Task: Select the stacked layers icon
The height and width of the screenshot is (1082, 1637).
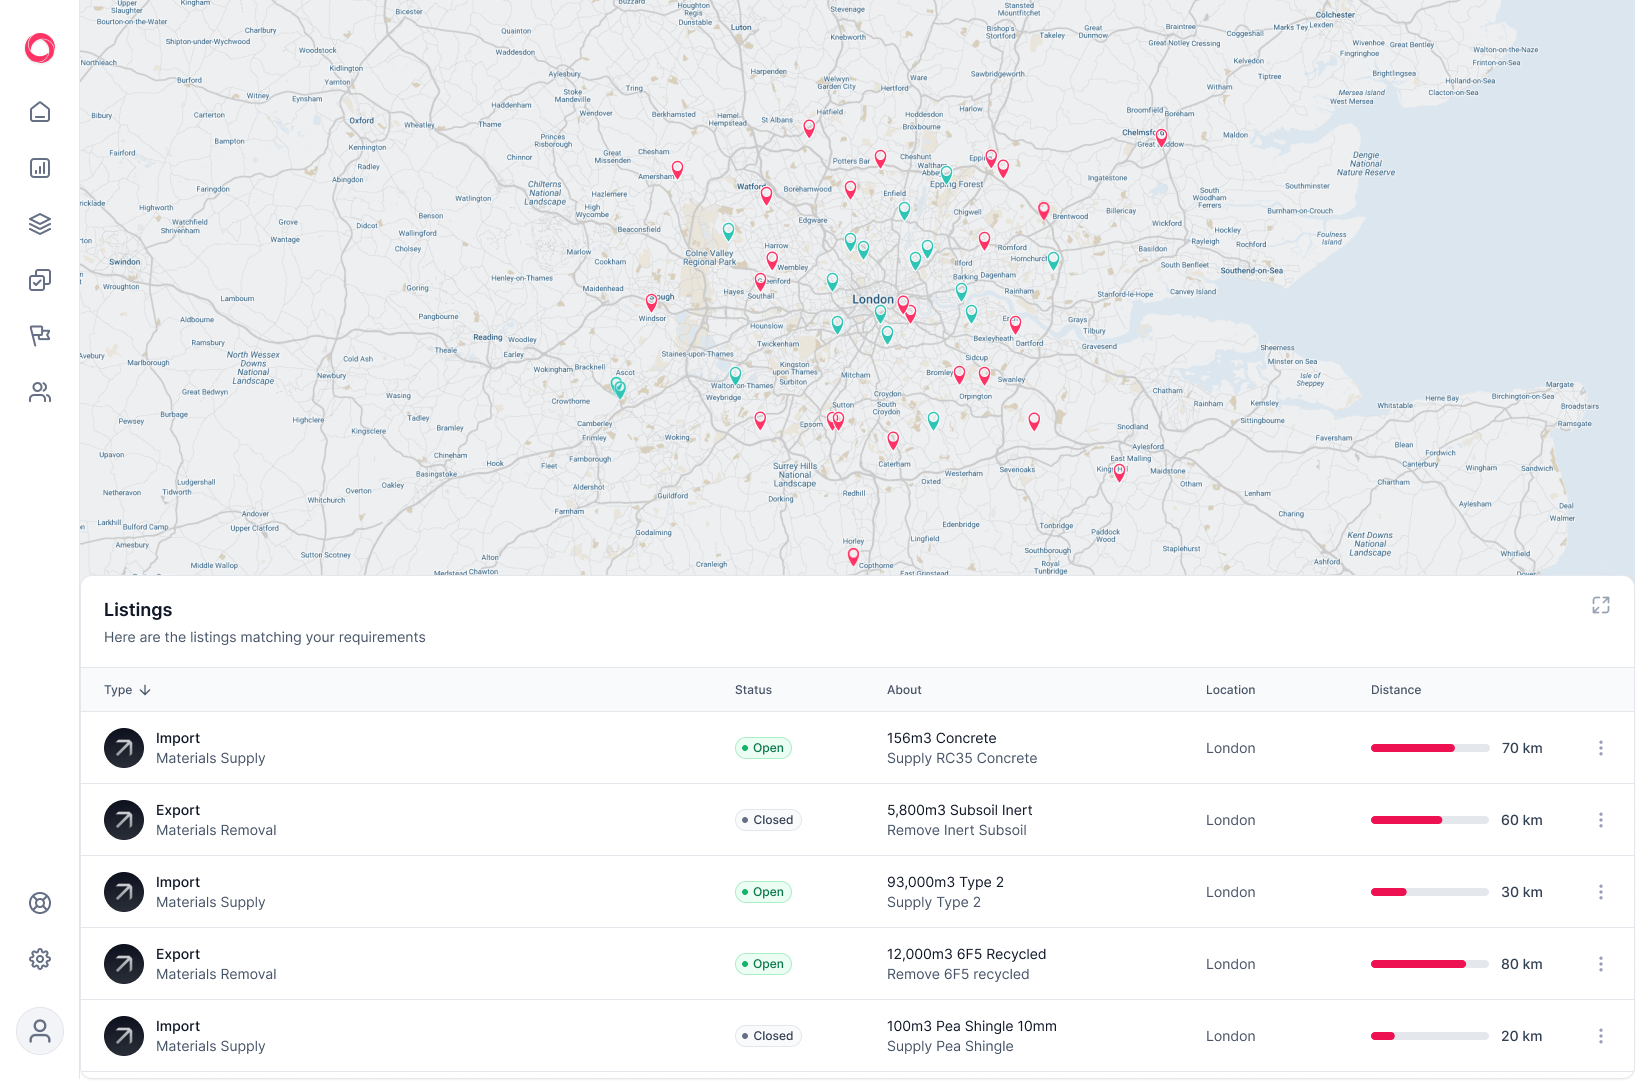Action: (x=40, y=224)
